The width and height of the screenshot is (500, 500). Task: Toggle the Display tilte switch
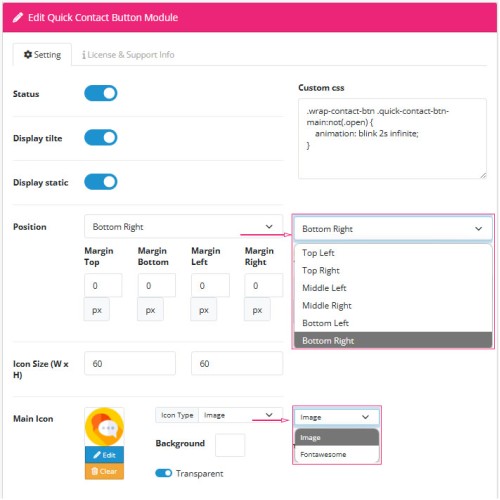101,138
